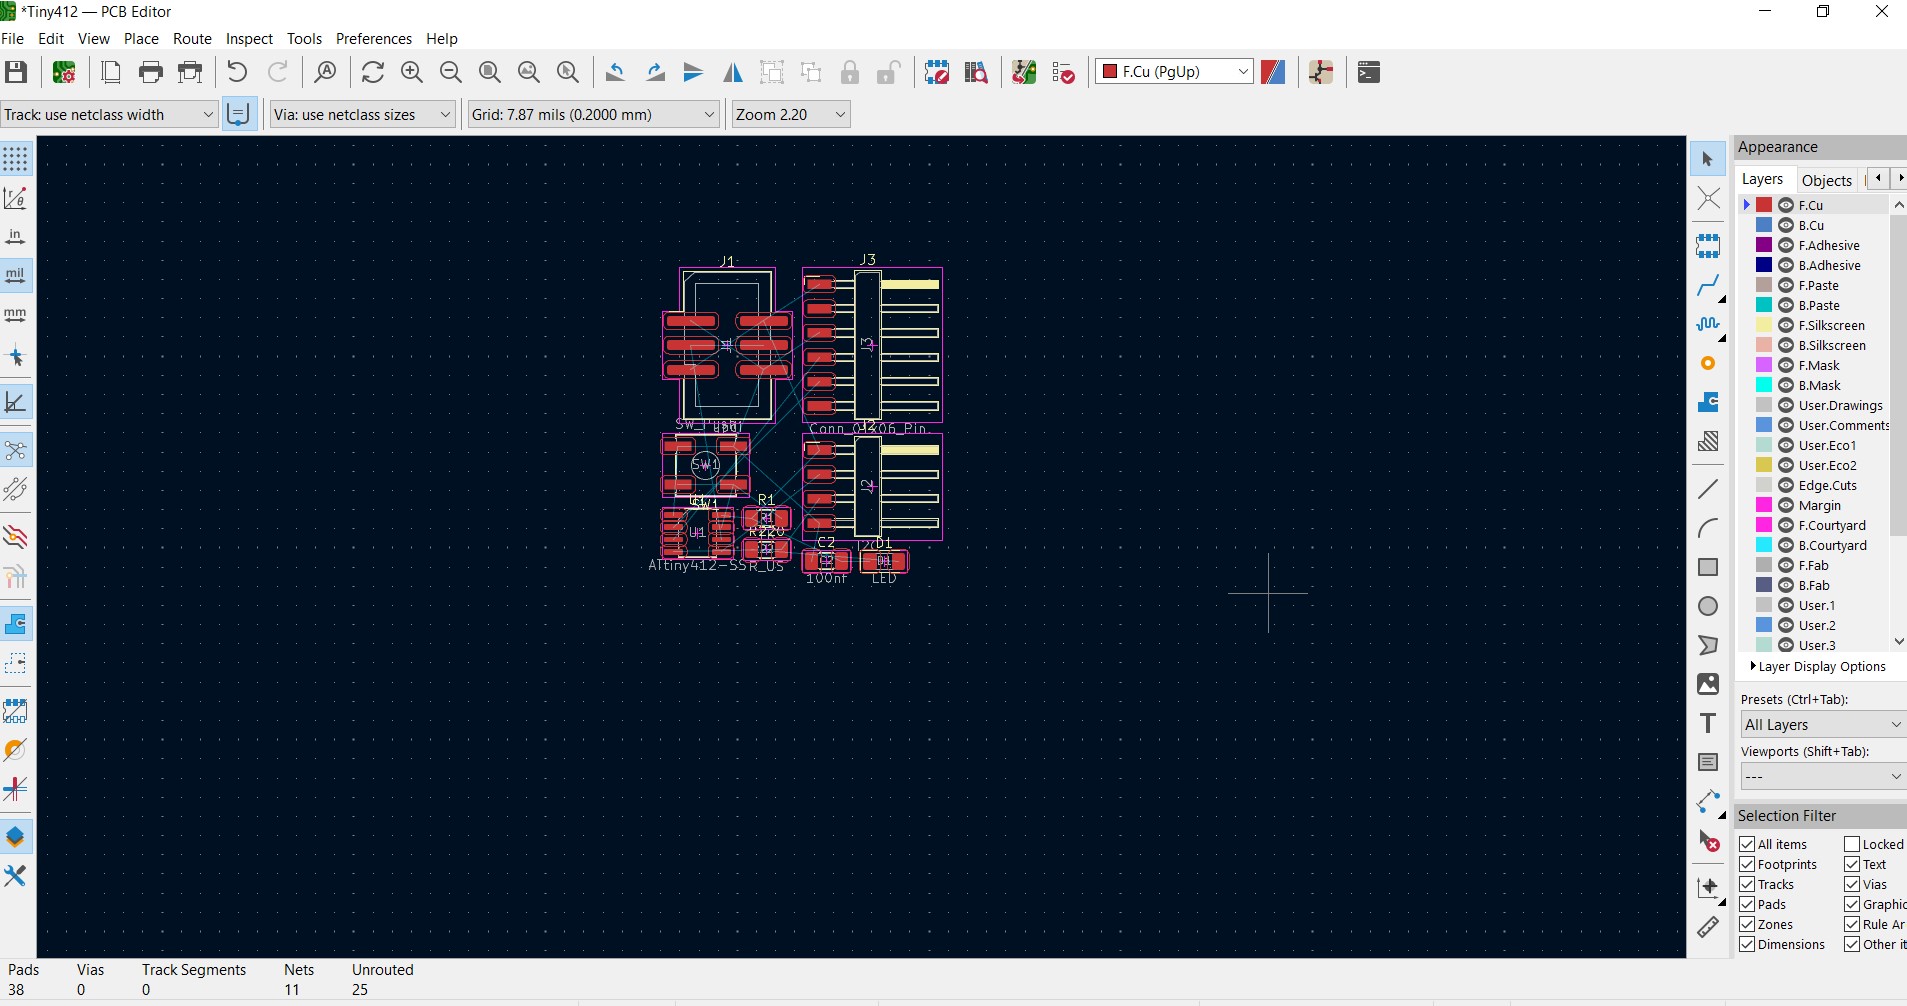Expand Layer Display Options
The height and width of the screenshot is (1006, 1907).
tap(1817, 666)
